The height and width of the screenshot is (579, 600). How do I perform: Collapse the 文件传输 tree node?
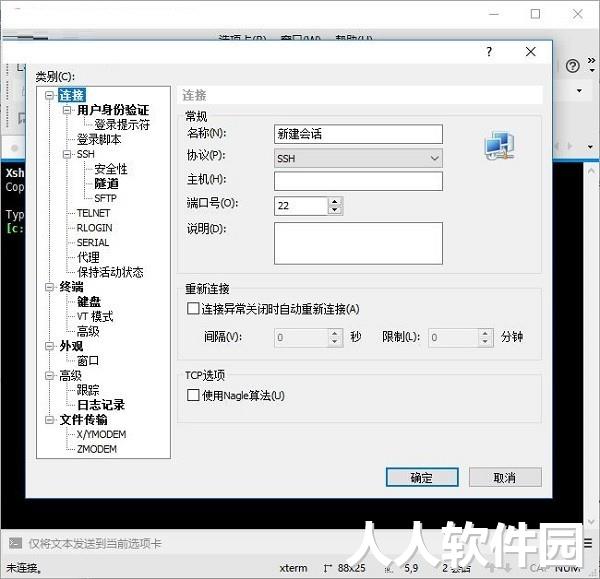click(49, 420)
